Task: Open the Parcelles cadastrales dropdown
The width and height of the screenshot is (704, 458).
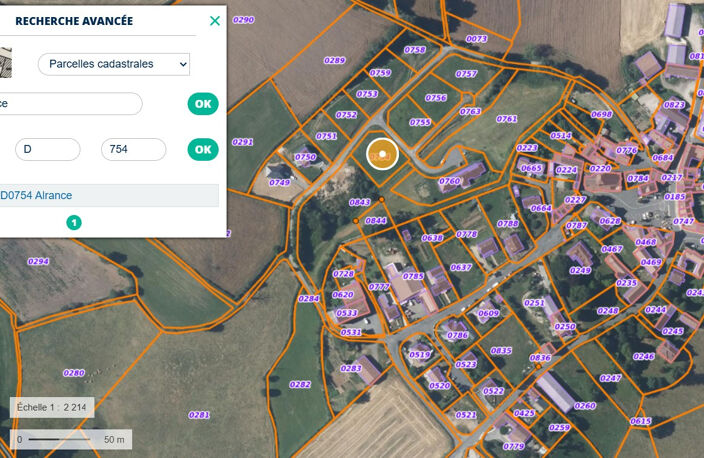Action: [114, 64]
